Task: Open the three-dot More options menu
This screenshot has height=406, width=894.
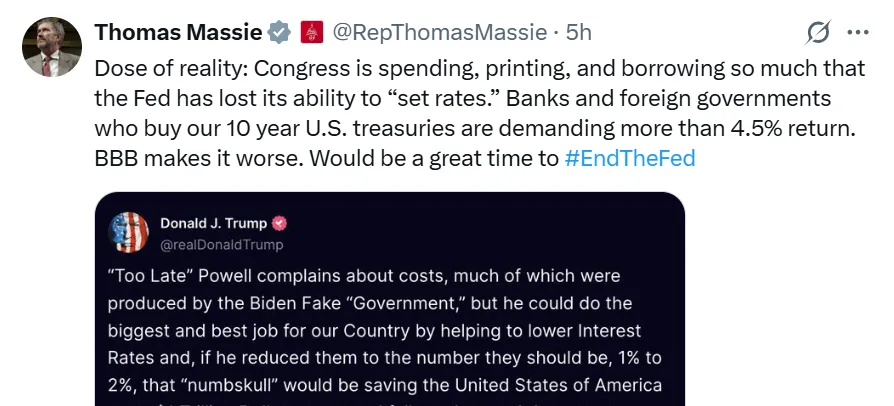Action: click(858, 32)
